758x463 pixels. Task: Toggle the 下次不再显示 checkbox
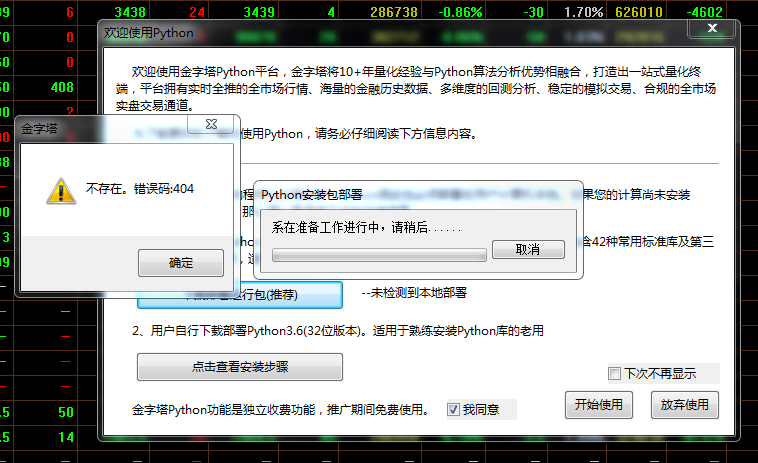614,374
